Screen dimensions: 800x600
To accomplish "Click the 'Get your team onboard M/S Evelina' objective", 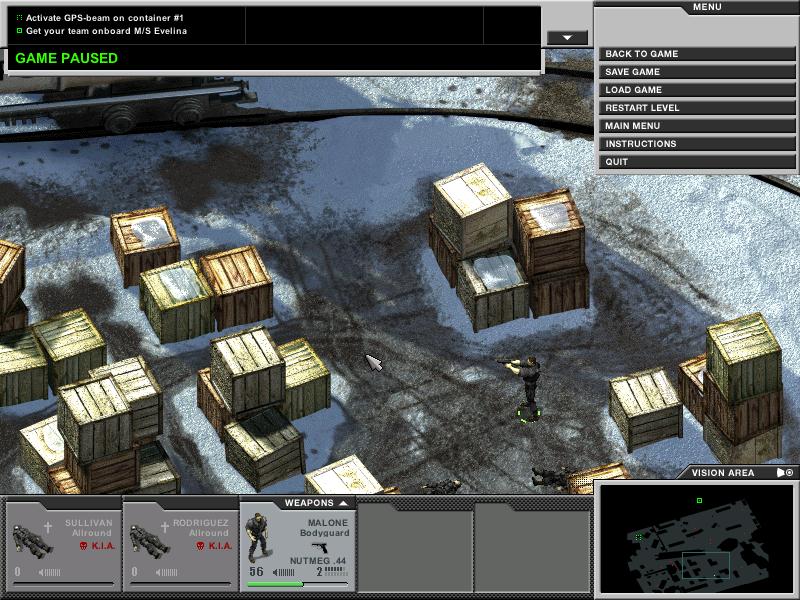I will pos(106,31).
